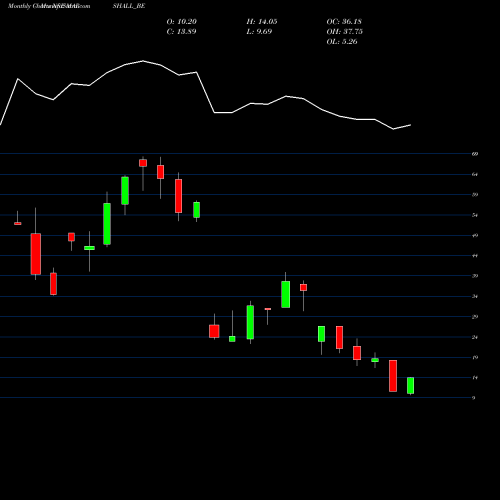Click the highest red candle near 69

click(143, 163)
